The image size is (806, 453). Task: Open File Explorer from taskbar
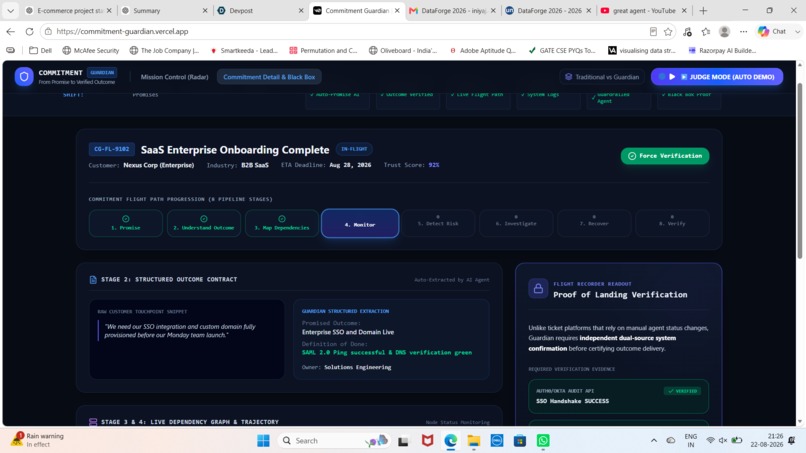click(x=473, y=441)
